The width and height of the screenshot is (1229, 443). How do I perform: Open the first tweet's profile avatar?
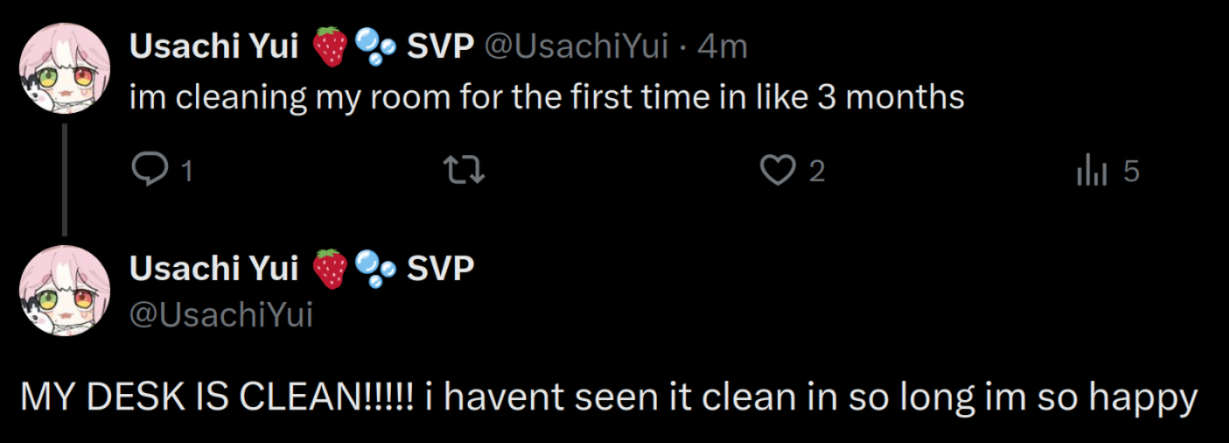coord(64,69)
